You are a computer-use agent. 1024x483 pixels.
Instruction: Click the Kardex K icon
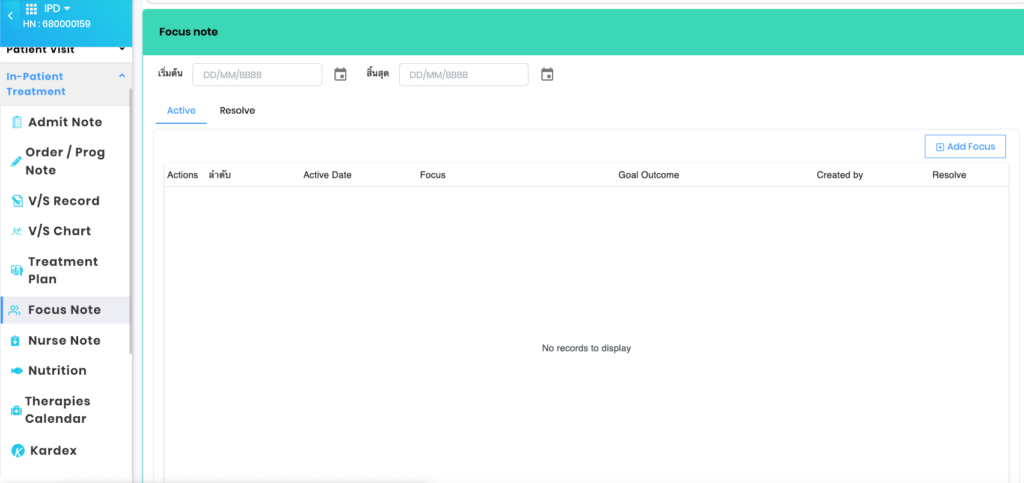[x=17, y=451]
